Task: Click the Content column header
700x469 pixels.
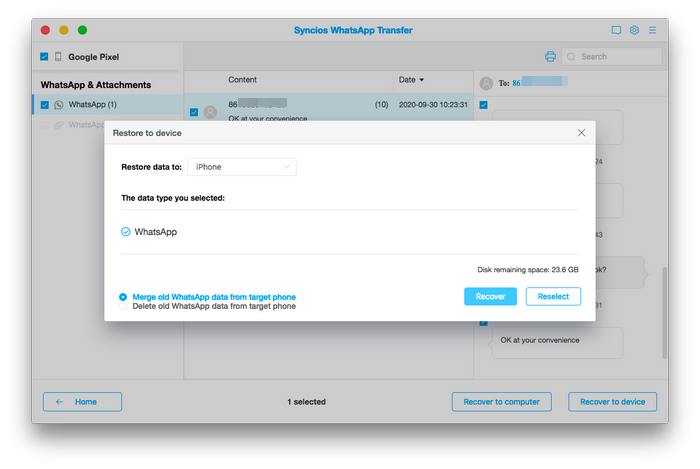Action: [242, 79]
